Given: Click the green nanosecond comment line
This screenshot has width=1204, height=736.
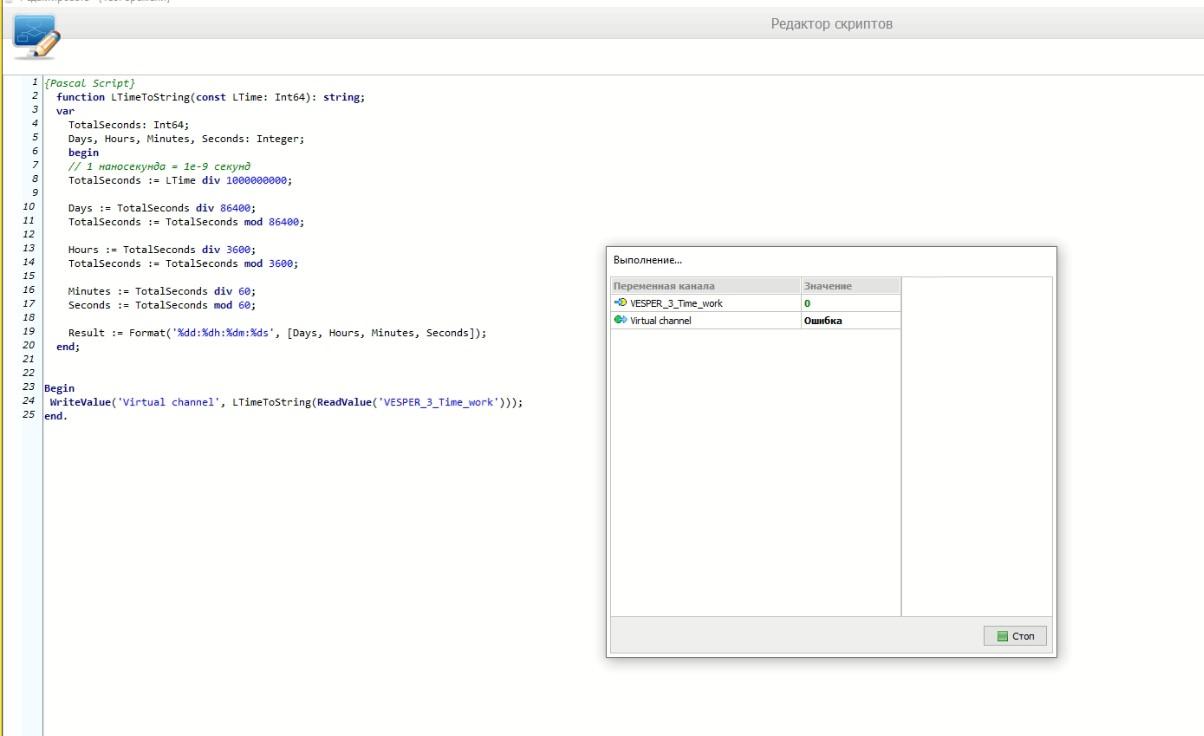Looking at the screenshot, I should [160, 166].
